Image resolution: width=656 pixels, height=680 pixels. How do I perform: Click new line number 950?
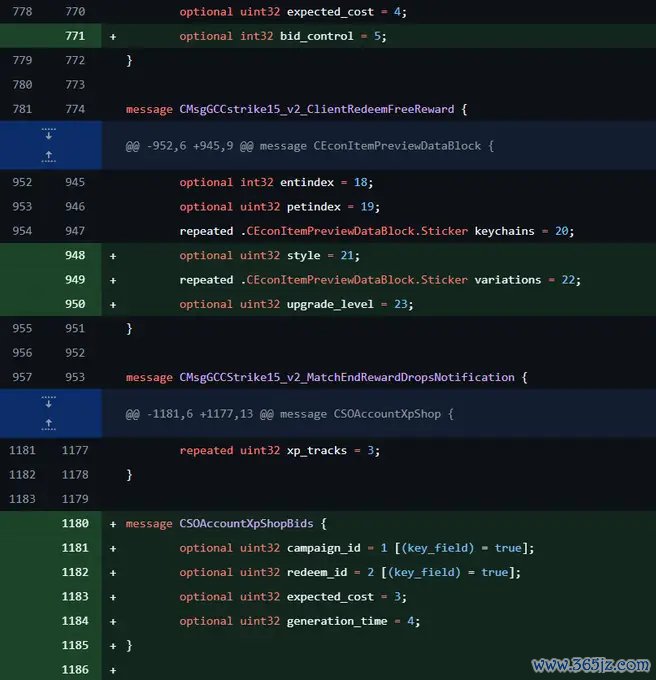(x=75, y=304)
